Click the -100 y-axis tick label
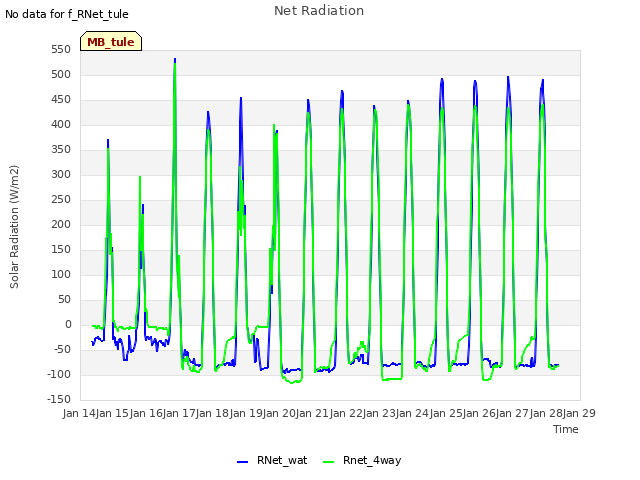The image size is (640, 480). pyautogui.click(x=59, y=374)
